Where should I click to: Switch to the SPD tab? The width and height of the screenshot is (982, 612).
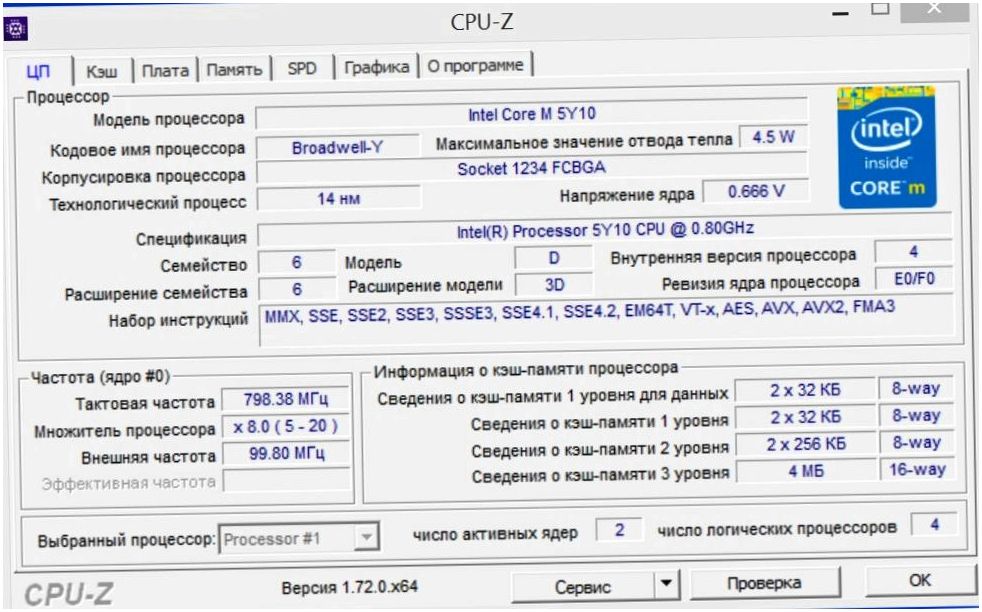pyautogui.click(x=302, y=68)
